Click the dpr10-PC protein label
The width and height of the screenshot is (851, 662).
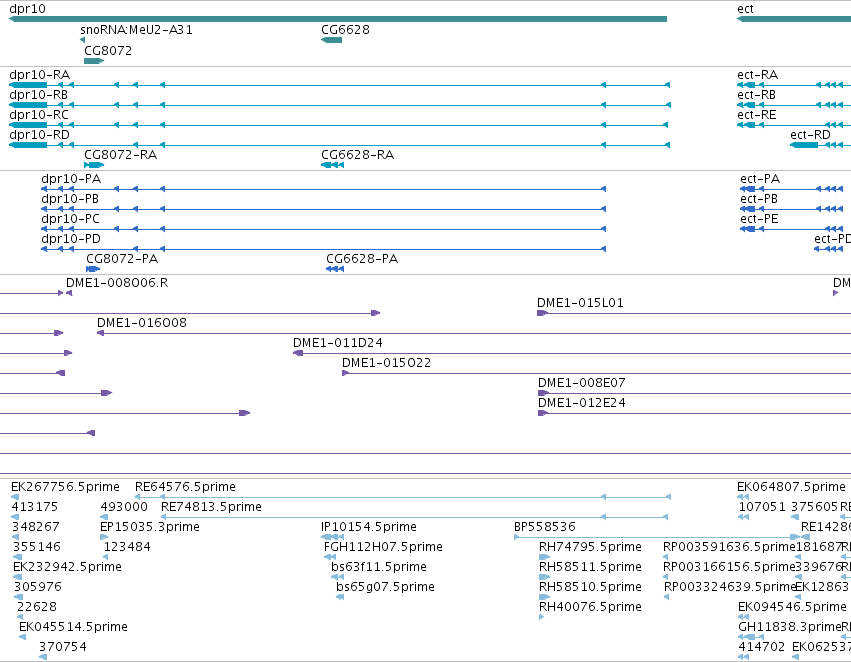coord(71,219)
